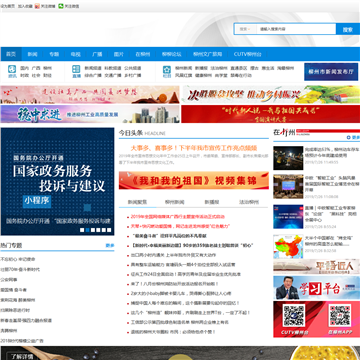Open CUTV柳州台 in the navigation bar
Image resolution: width=360 pixels, height=360 pixels.
[x=248, y=54]
